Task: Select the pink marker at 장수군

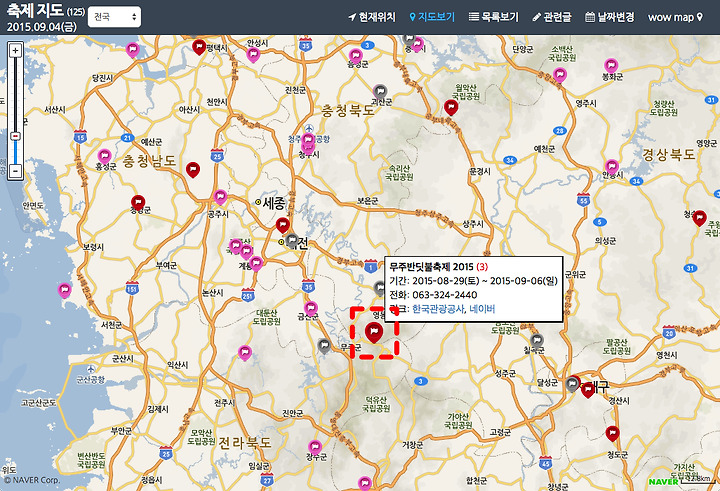Action: (315, 447)
